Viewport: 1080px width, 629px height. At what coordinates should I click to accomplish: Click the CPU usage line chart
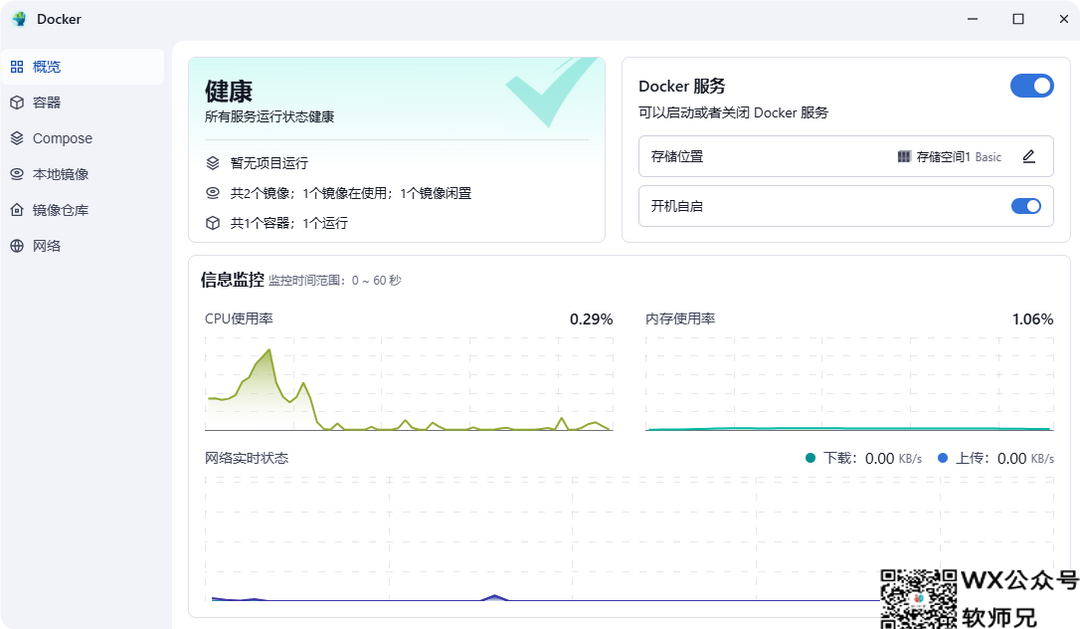coord(408,384)
